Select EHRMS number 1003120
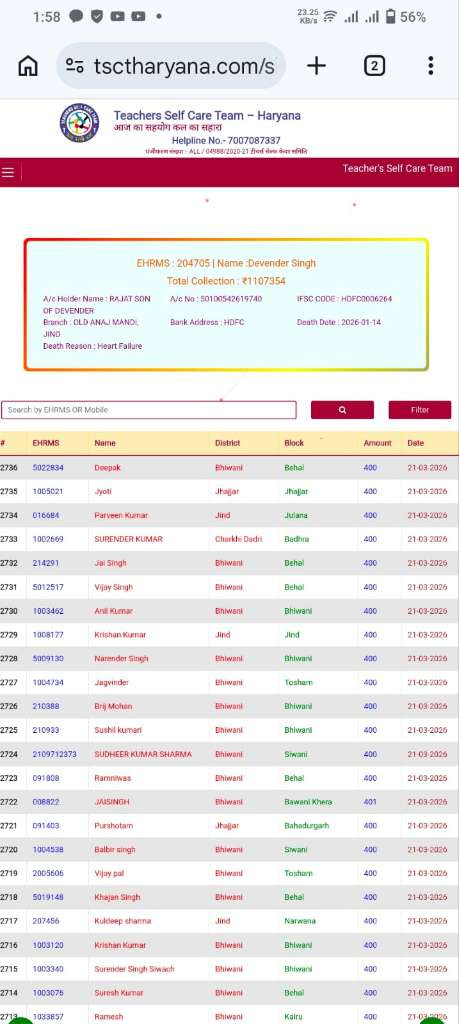 pos(48,945)
